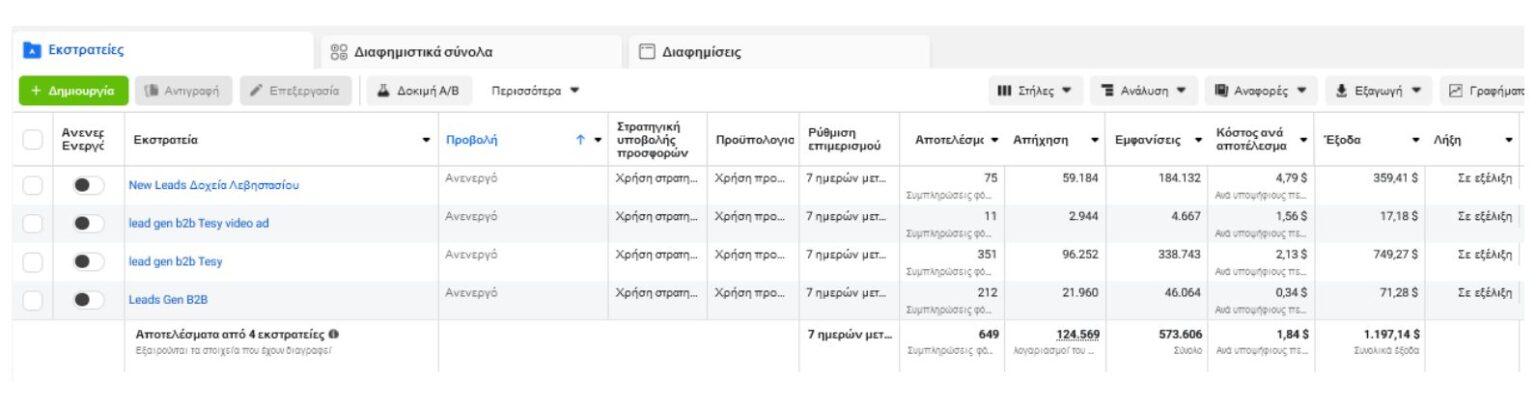Screen dimensions: 1536x407
Task: Expand the Εκστρατεία column header arrow
Action: coord(427,141)
